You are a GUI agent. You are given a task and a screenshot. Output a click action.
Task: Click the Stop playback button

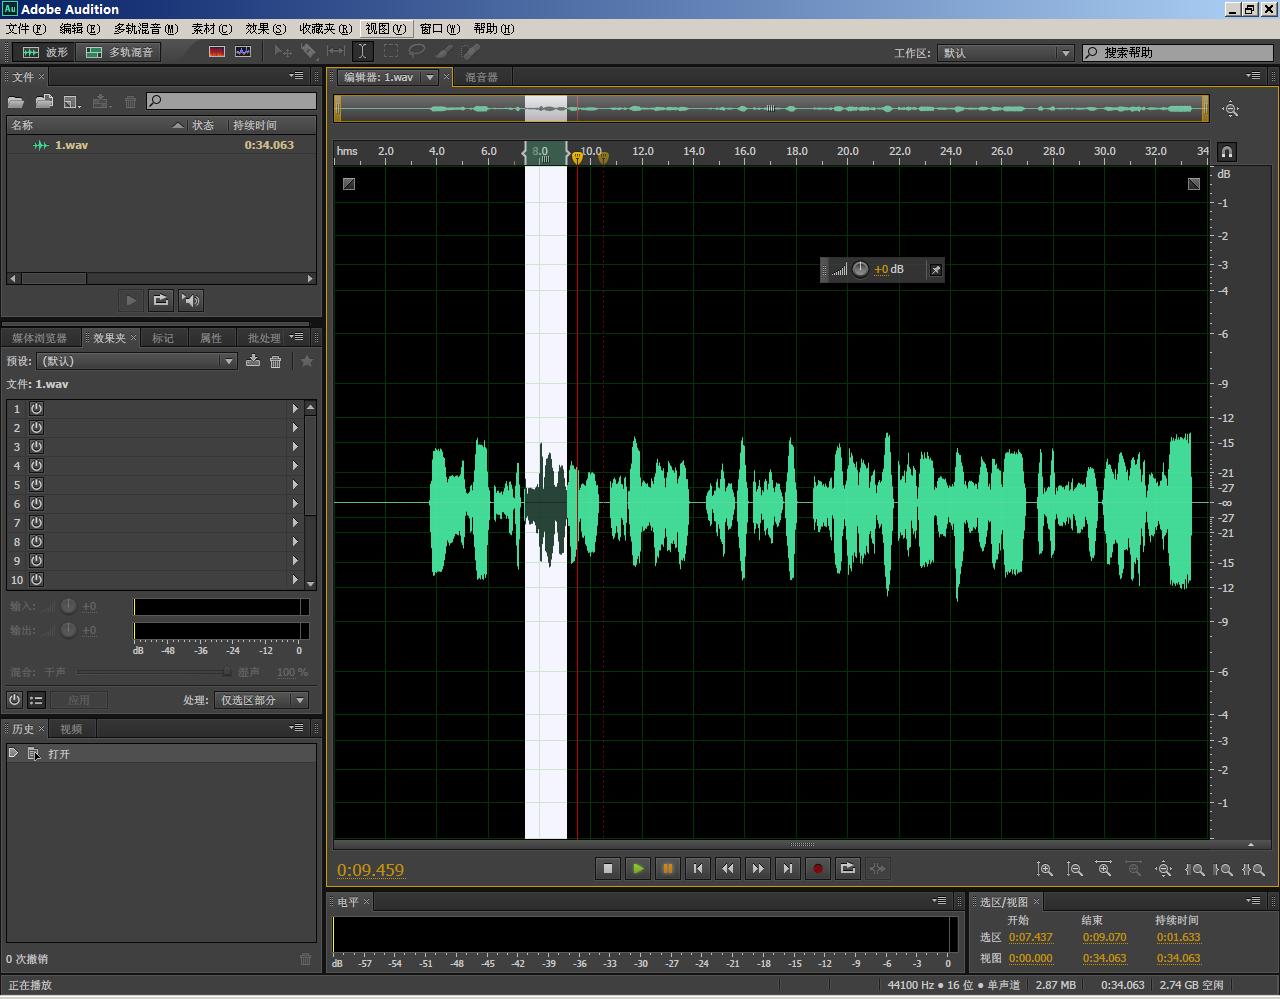[x=608, y=868]
